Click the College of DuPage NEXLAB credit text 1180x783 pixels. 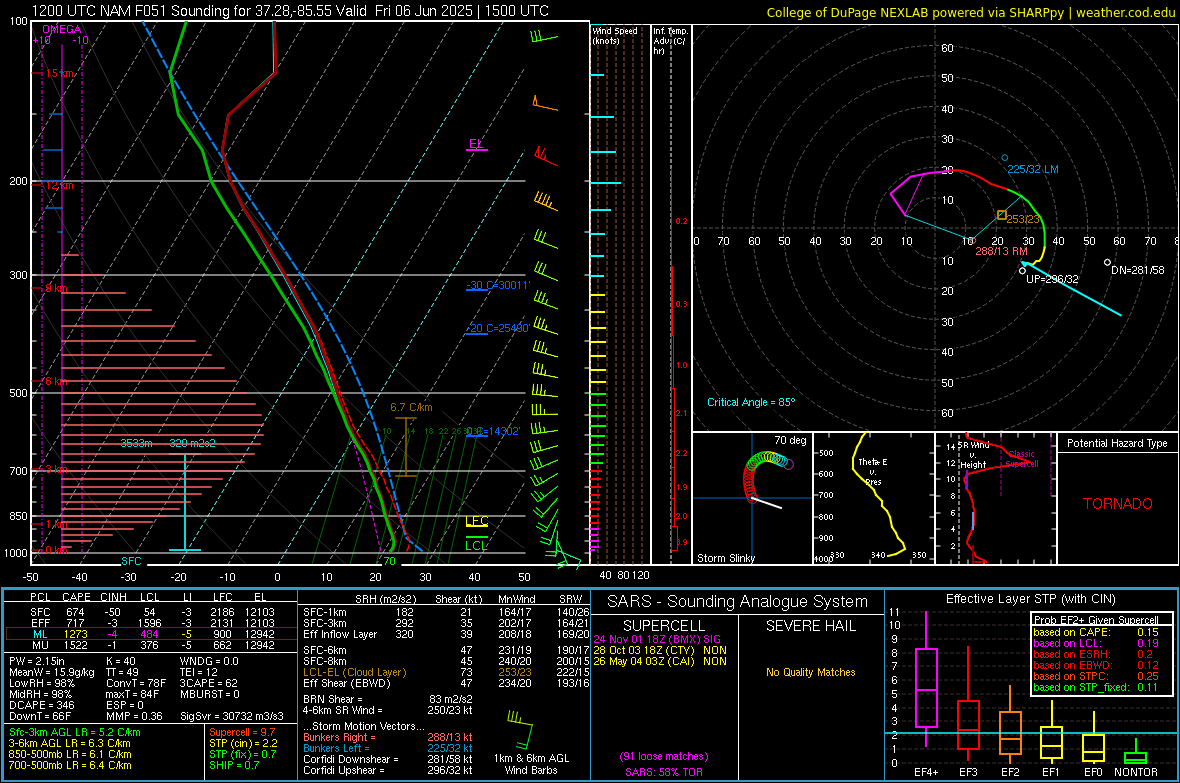pyautogui.click(x=971, y=12)
